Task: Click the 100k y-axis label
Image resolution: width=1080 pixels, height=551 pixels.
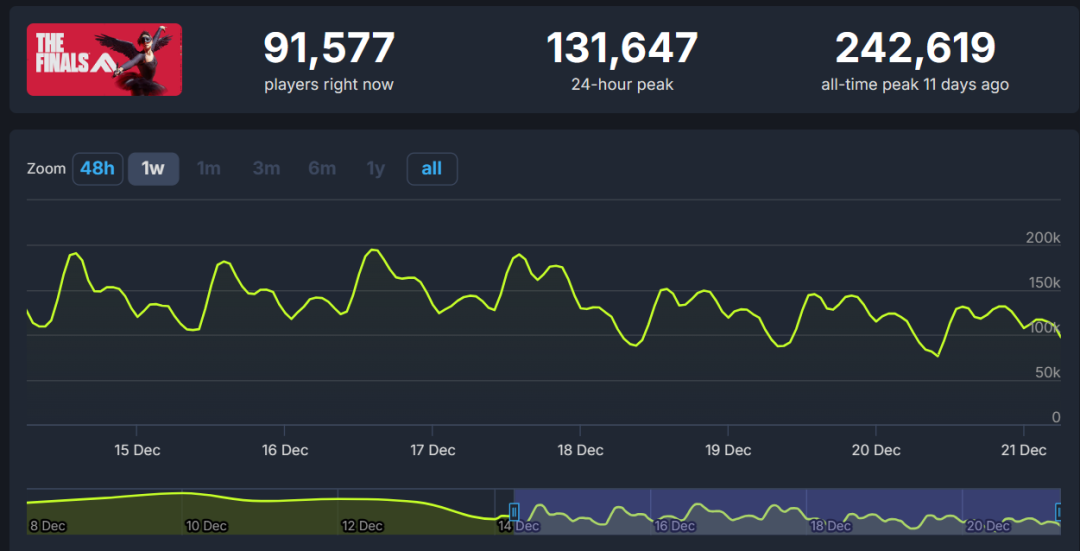Action: [1043, 328]
